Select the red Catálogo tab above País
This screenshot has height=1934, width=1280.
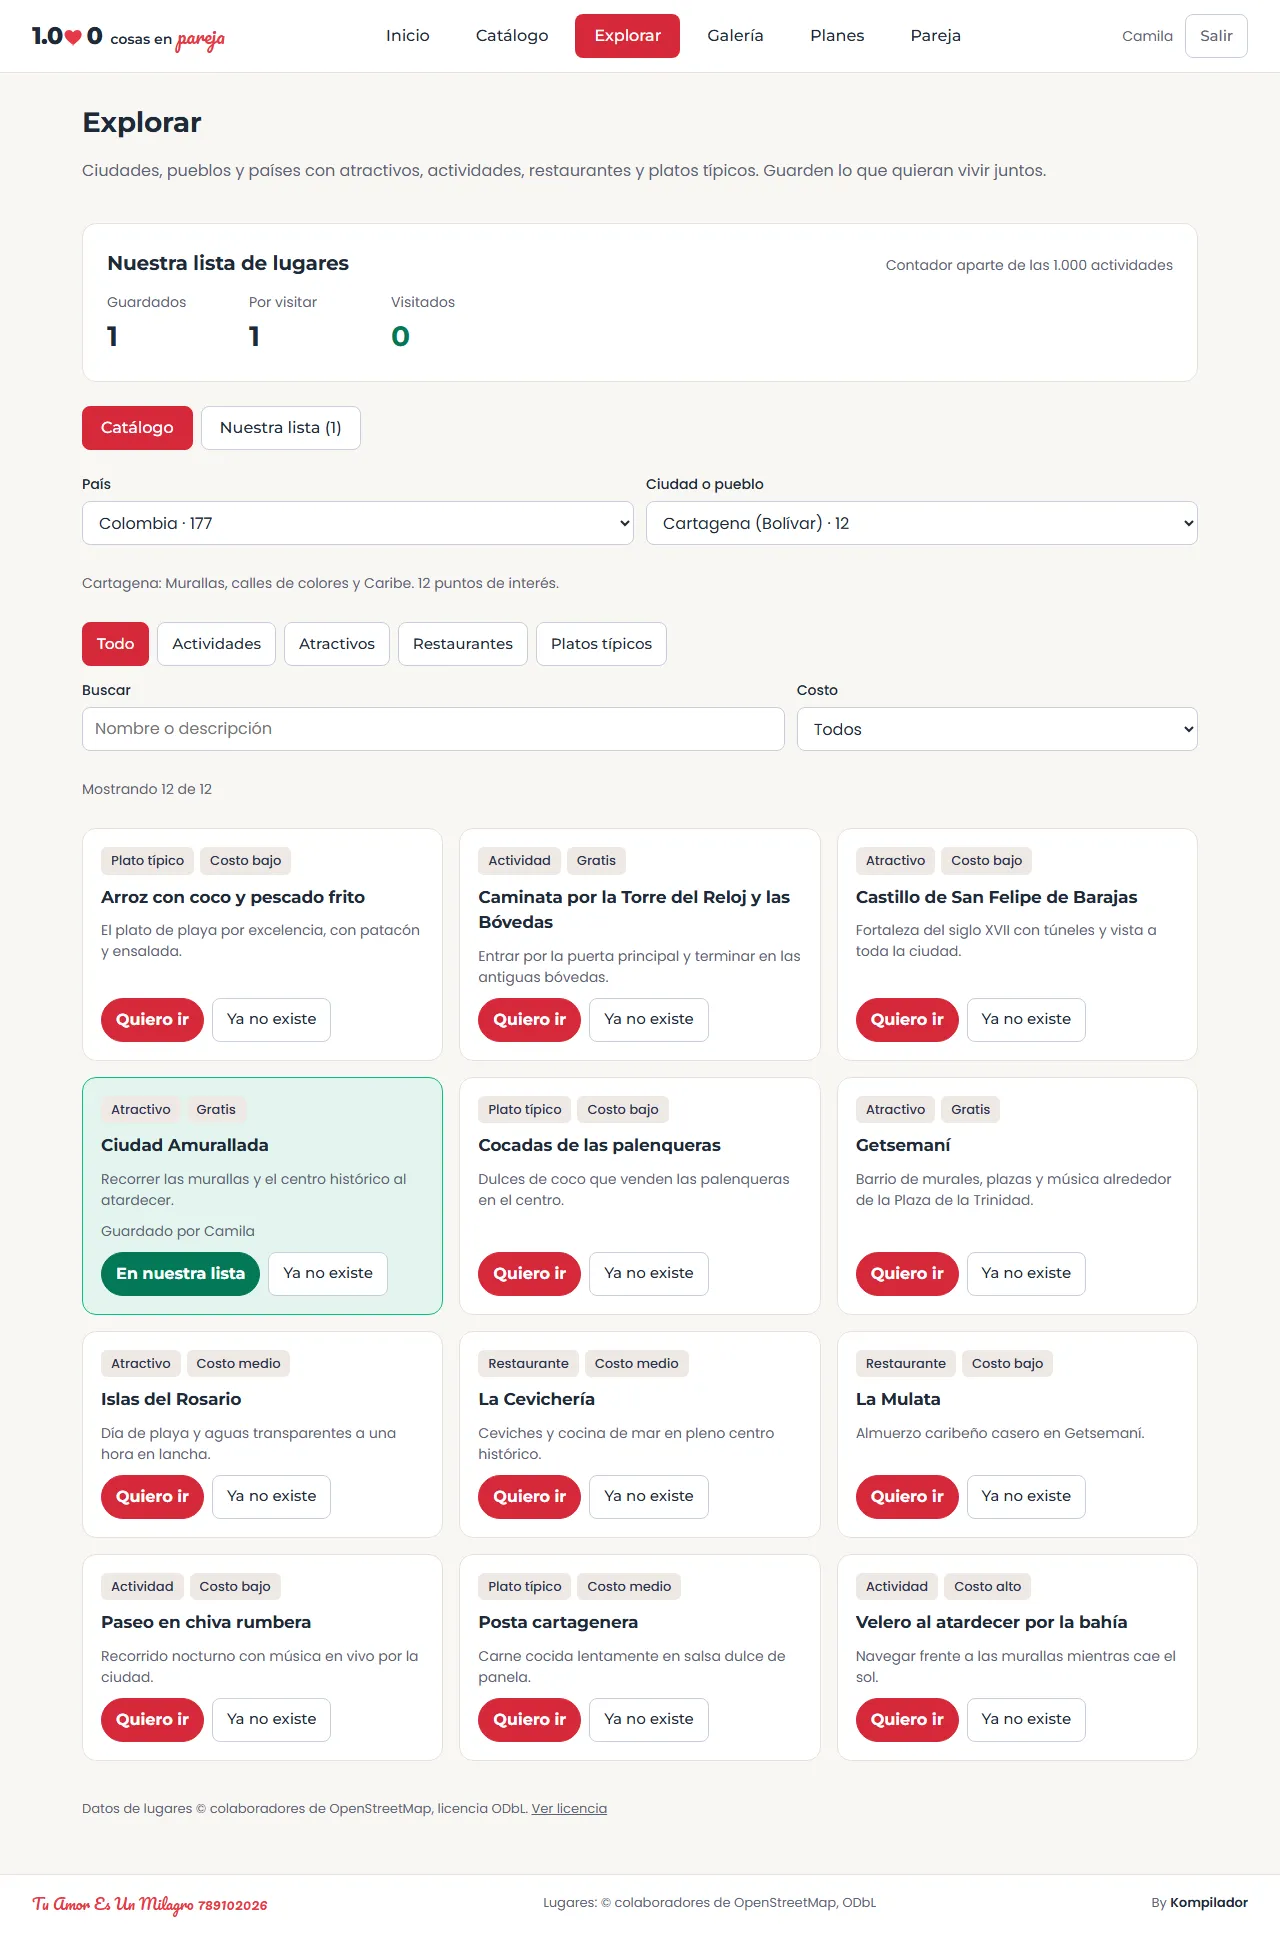(137, 428)
